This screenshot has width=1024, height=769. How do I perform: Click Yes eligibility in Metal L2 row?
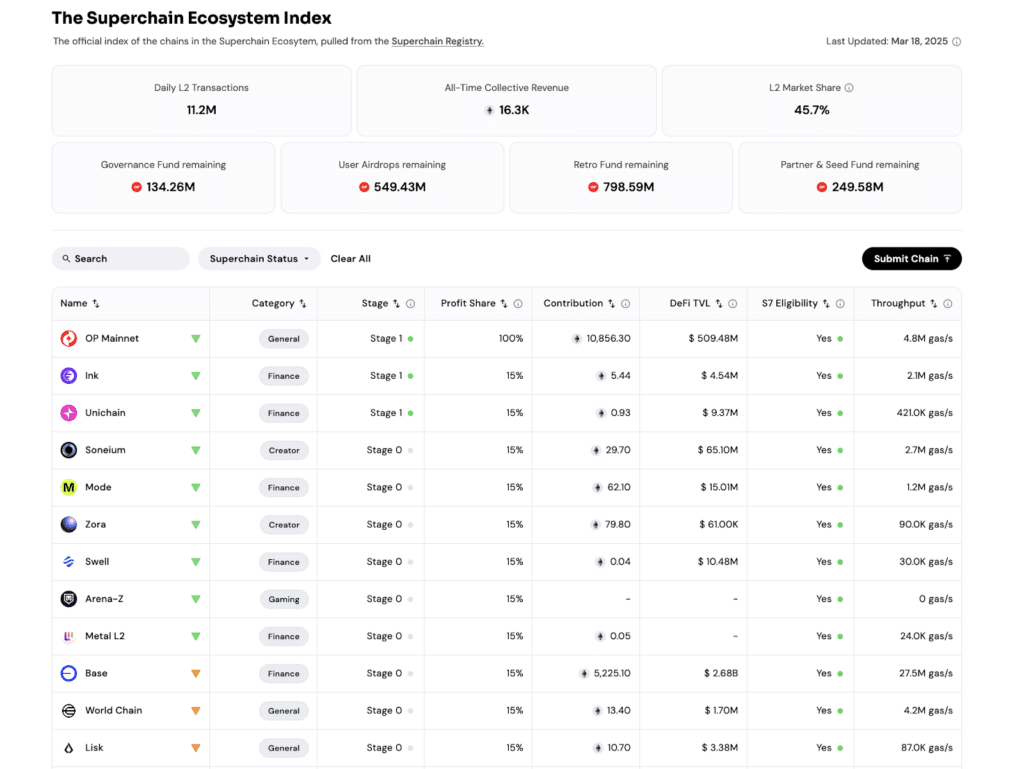point(824,636)
